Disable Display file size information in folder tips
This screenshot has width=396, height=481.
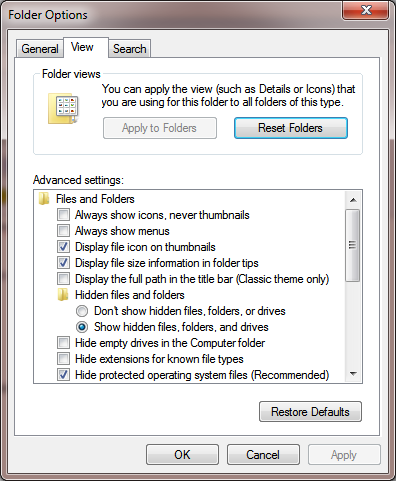click(63, 263)
